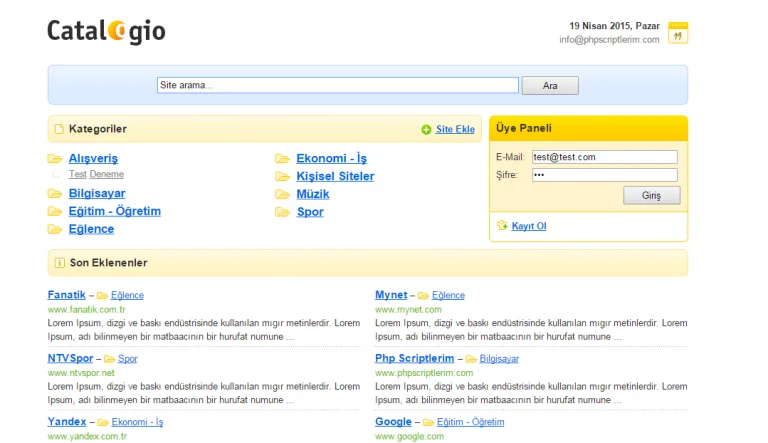This screenshot has height=443, width=768.
Task: Open the Ekonomi - İş category
Action: (x=332, y=159)
